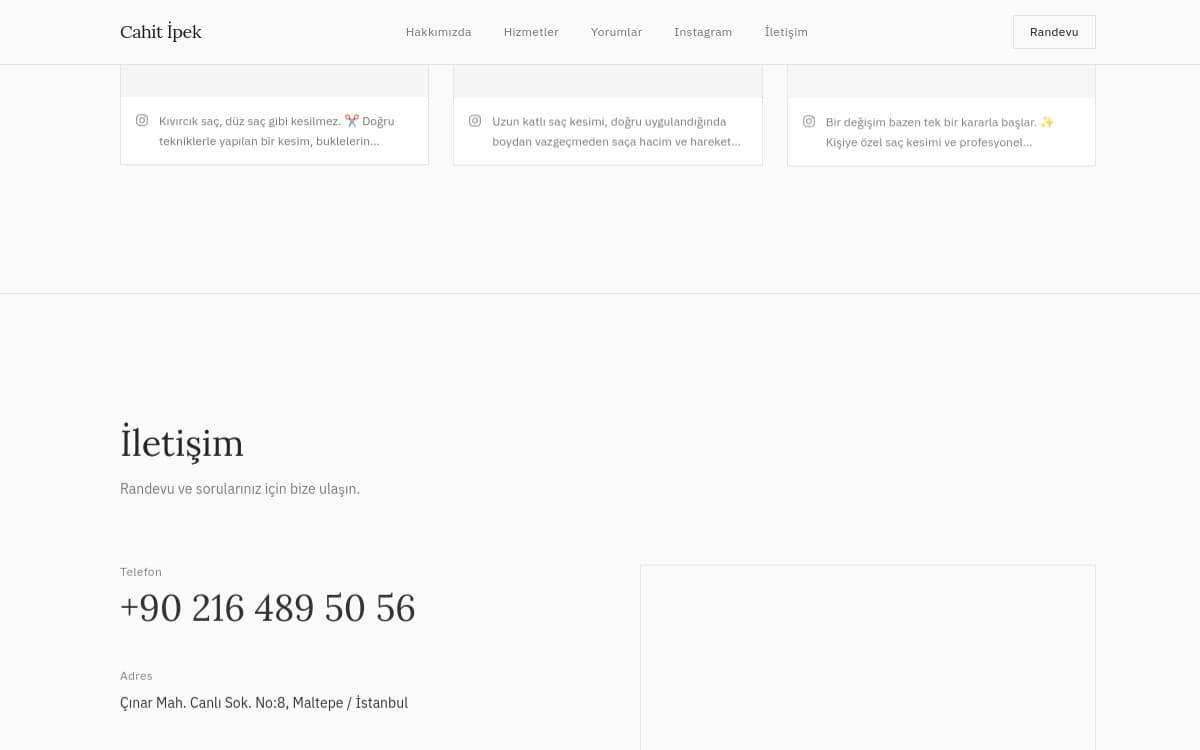Select İletişim in the top navigation
The height and width of the screenshot is (750, 1200).
pos(786,32)
